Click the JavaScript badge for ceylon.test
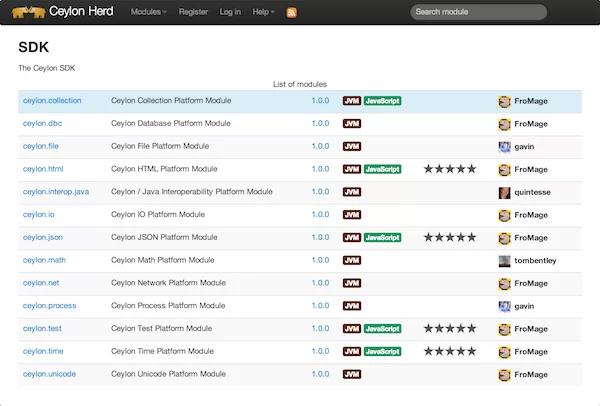600x406 pixels. (382, 329)
